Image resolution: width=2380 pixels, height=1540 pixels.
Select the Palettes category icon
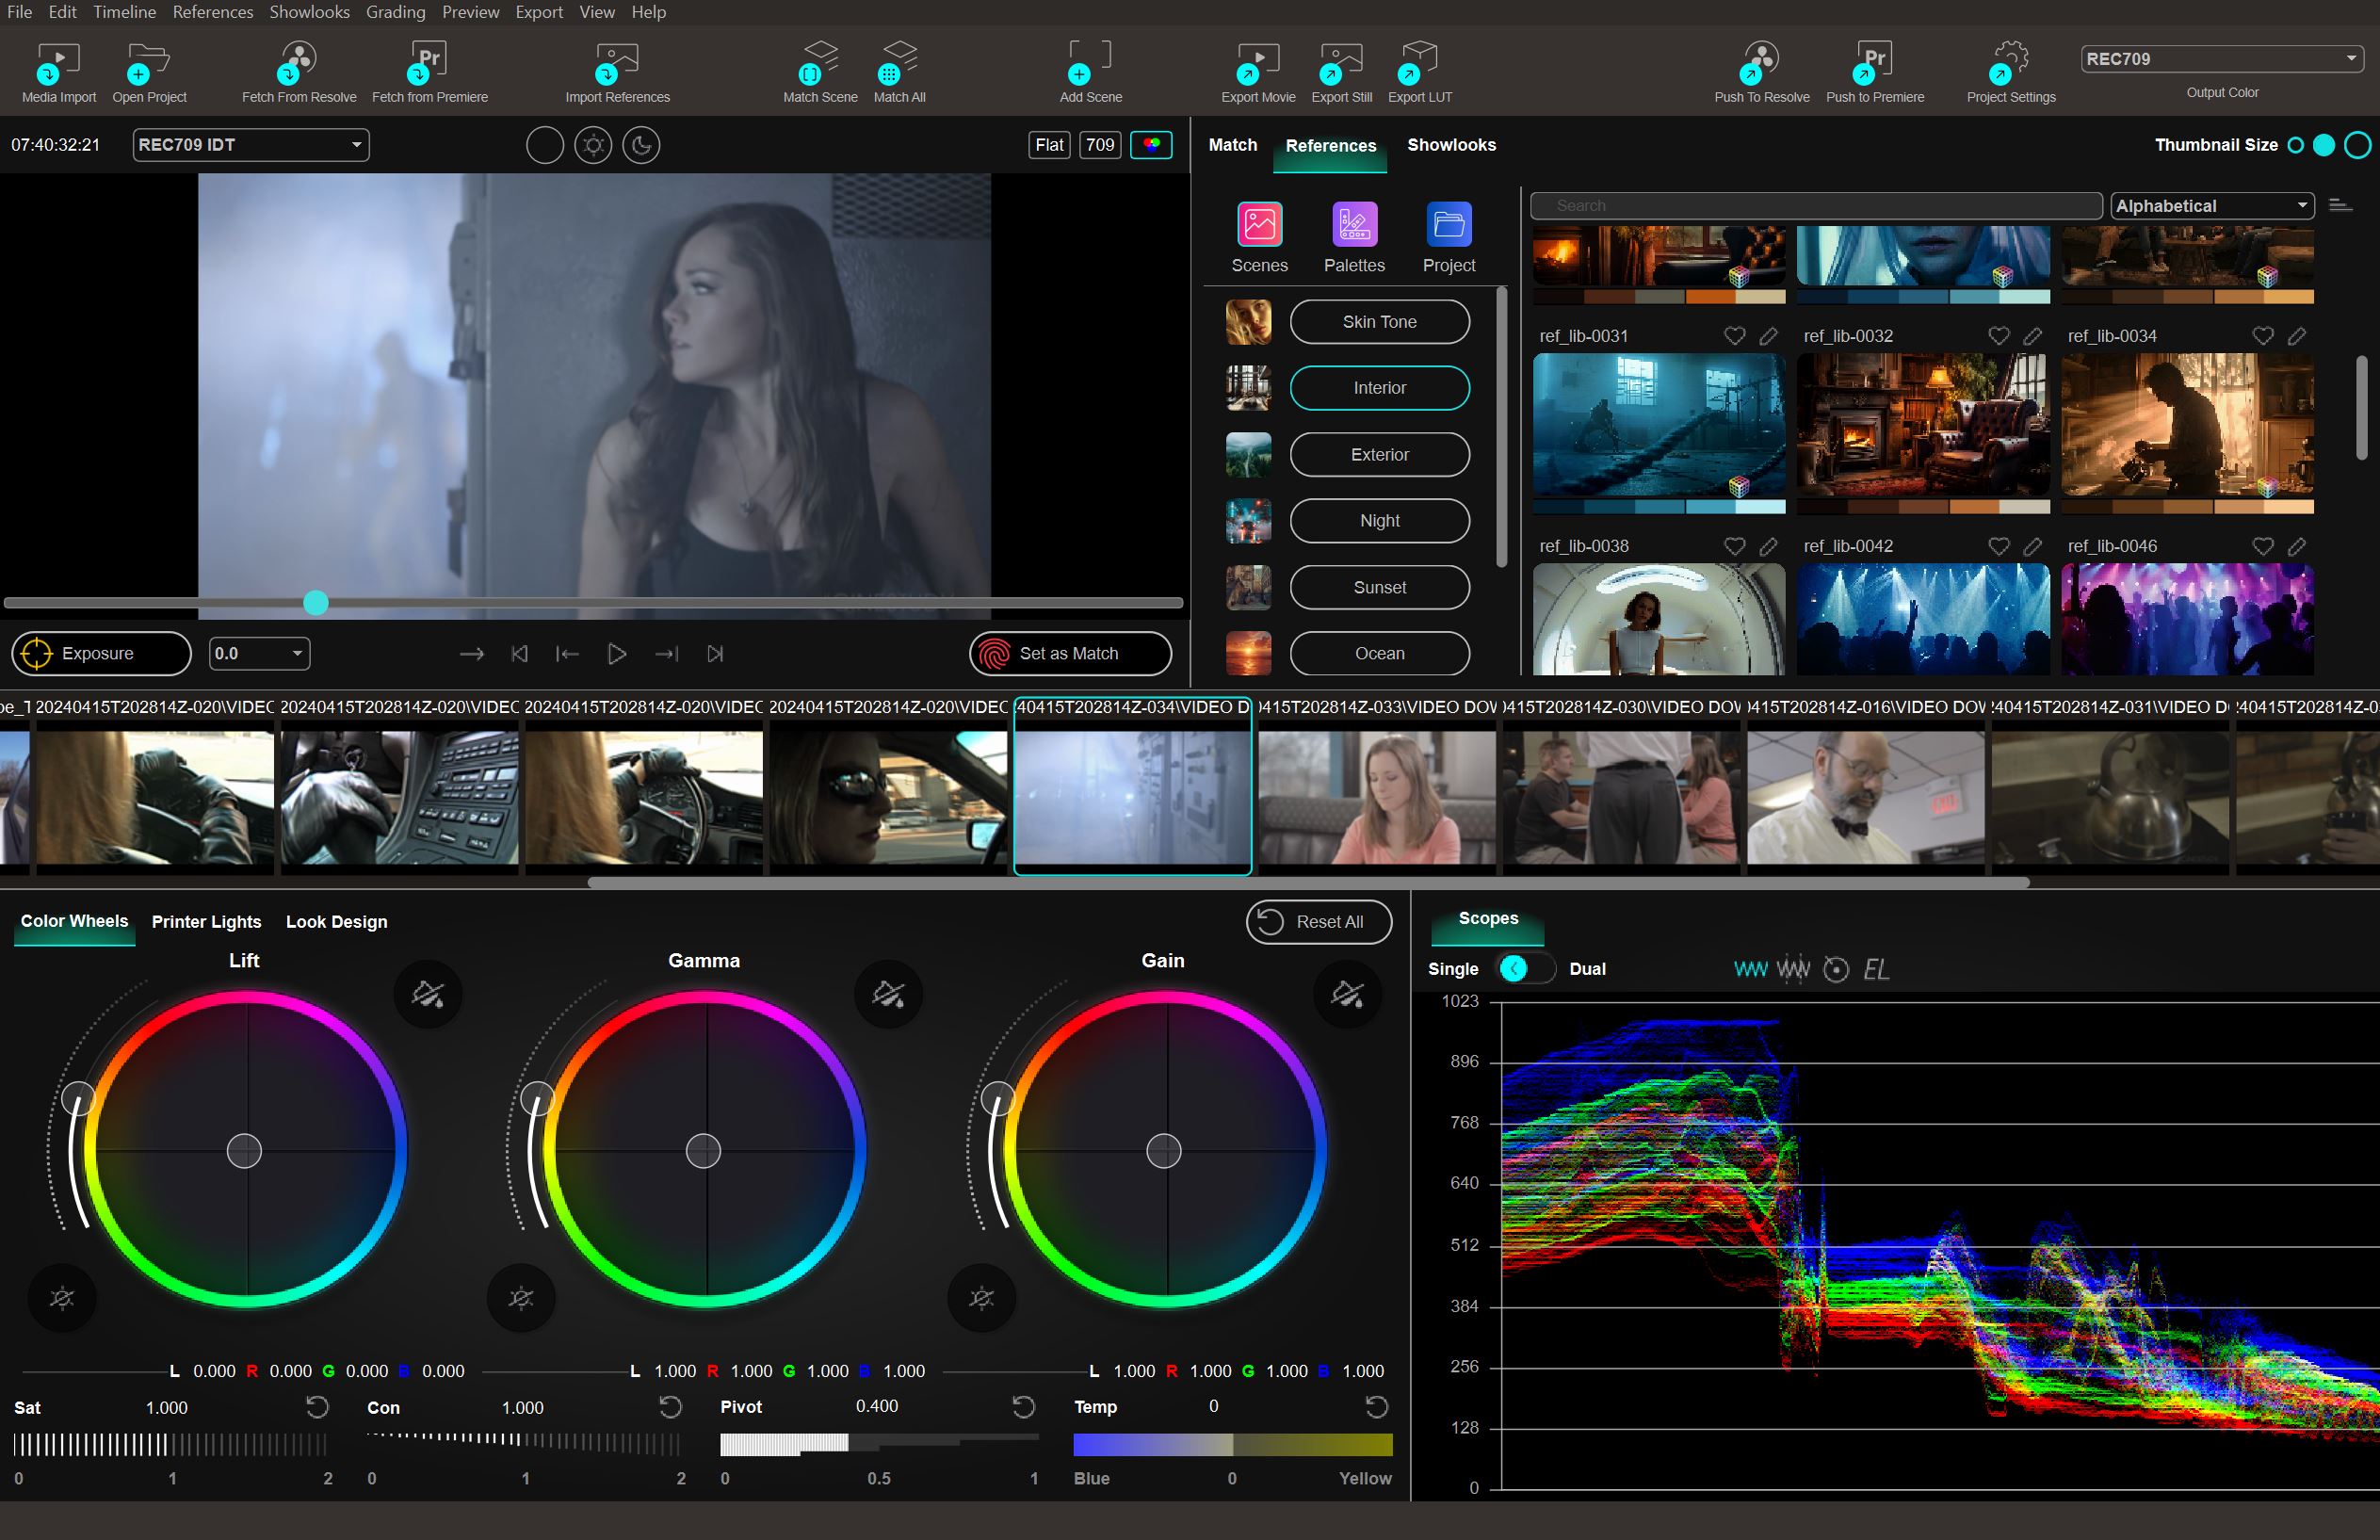(x=1354, y=224)
